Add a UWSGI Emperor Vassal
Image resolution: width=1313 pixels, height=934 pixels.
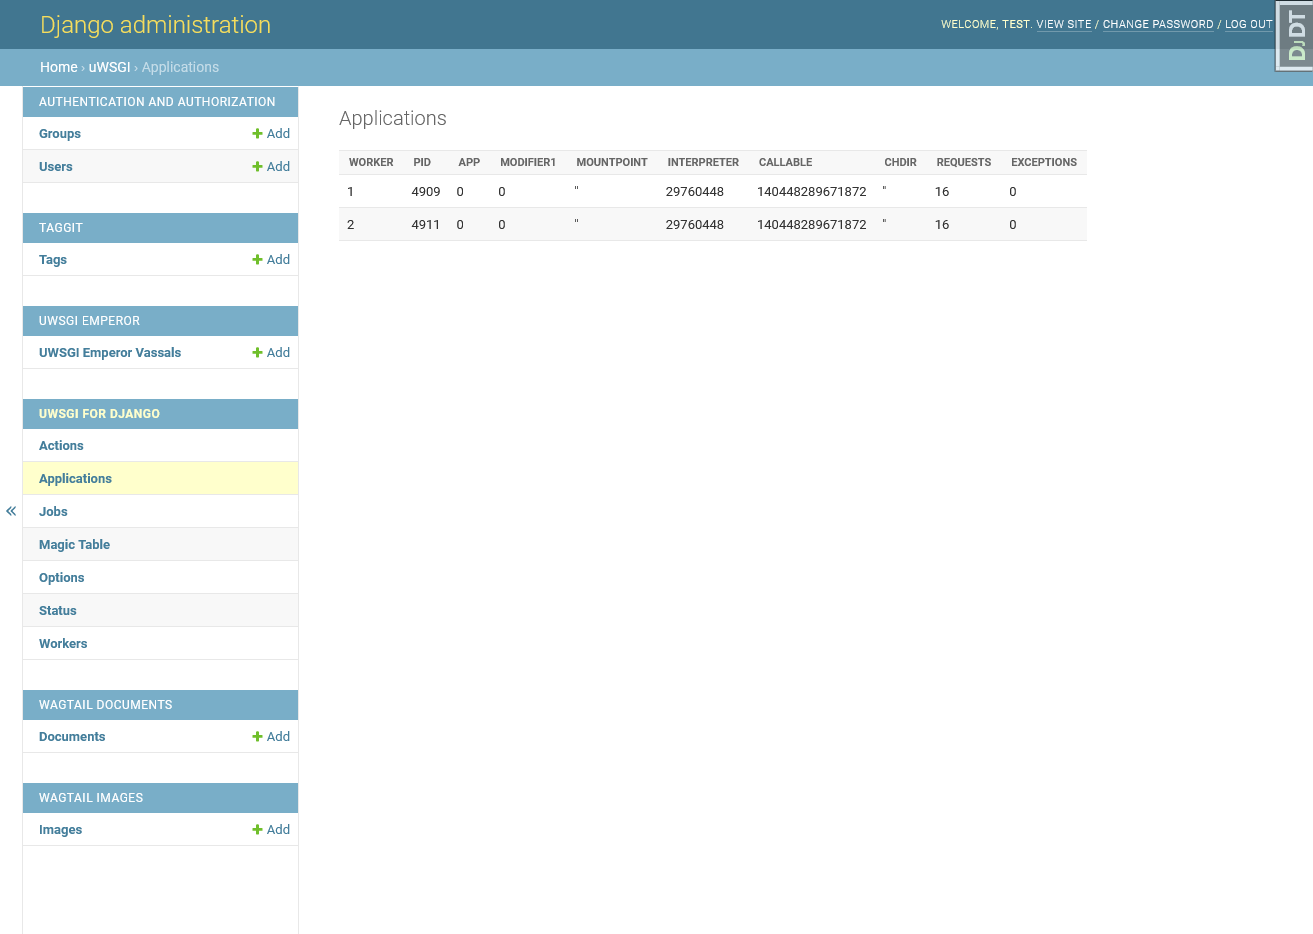(x=271, y=353)
